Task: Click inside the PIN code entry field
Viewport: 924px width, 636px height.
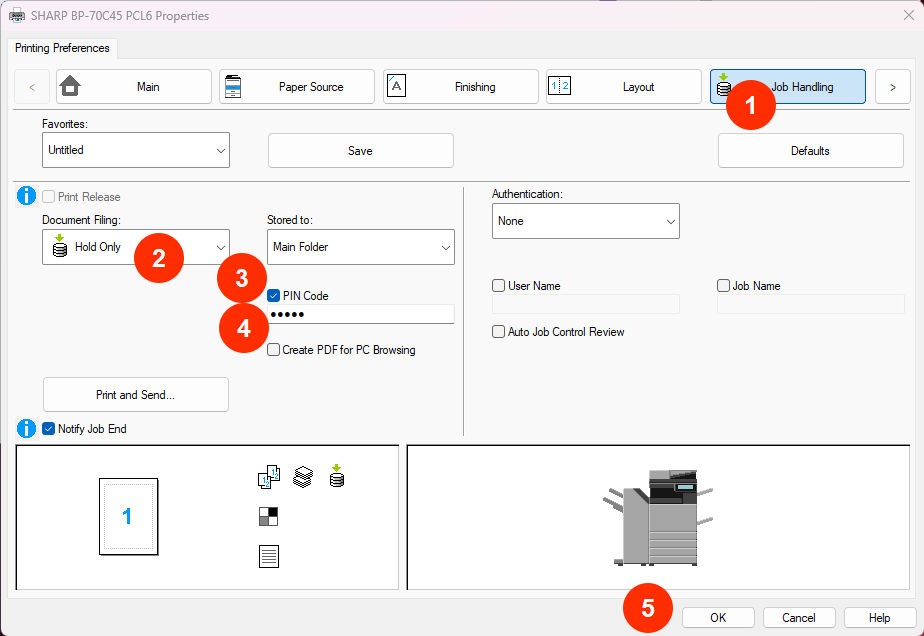Action: click(360, 314)
